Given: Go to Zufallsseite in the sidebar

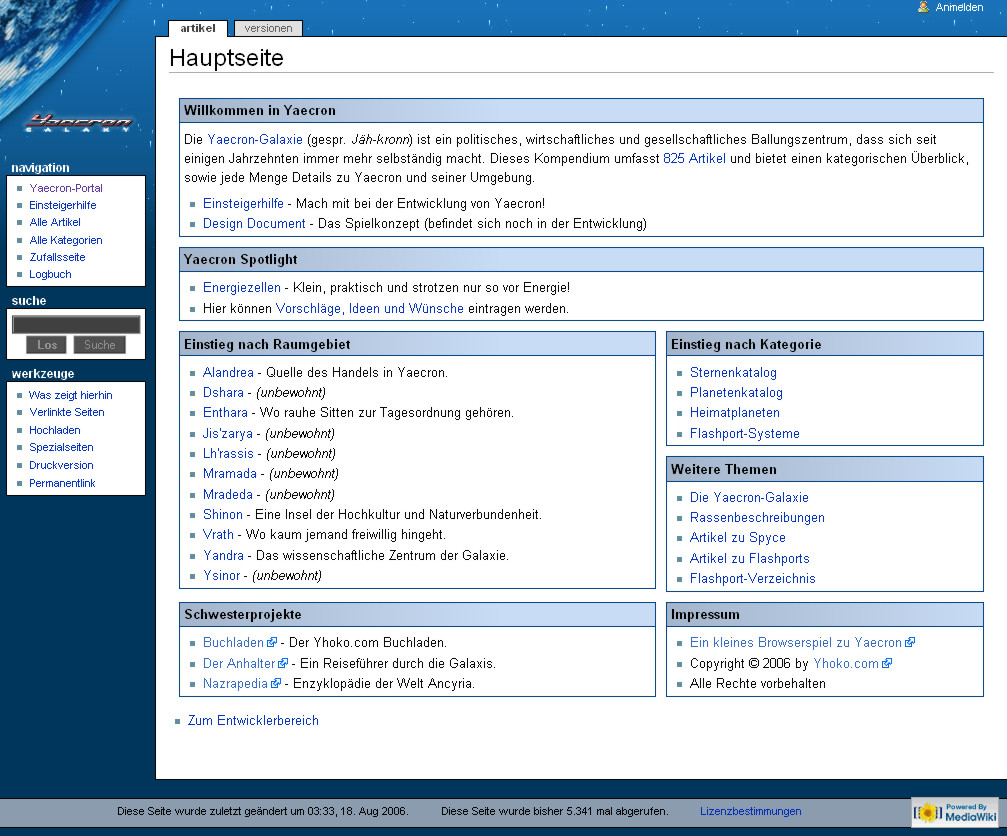Looking at the screenshot, I should 57,257.
